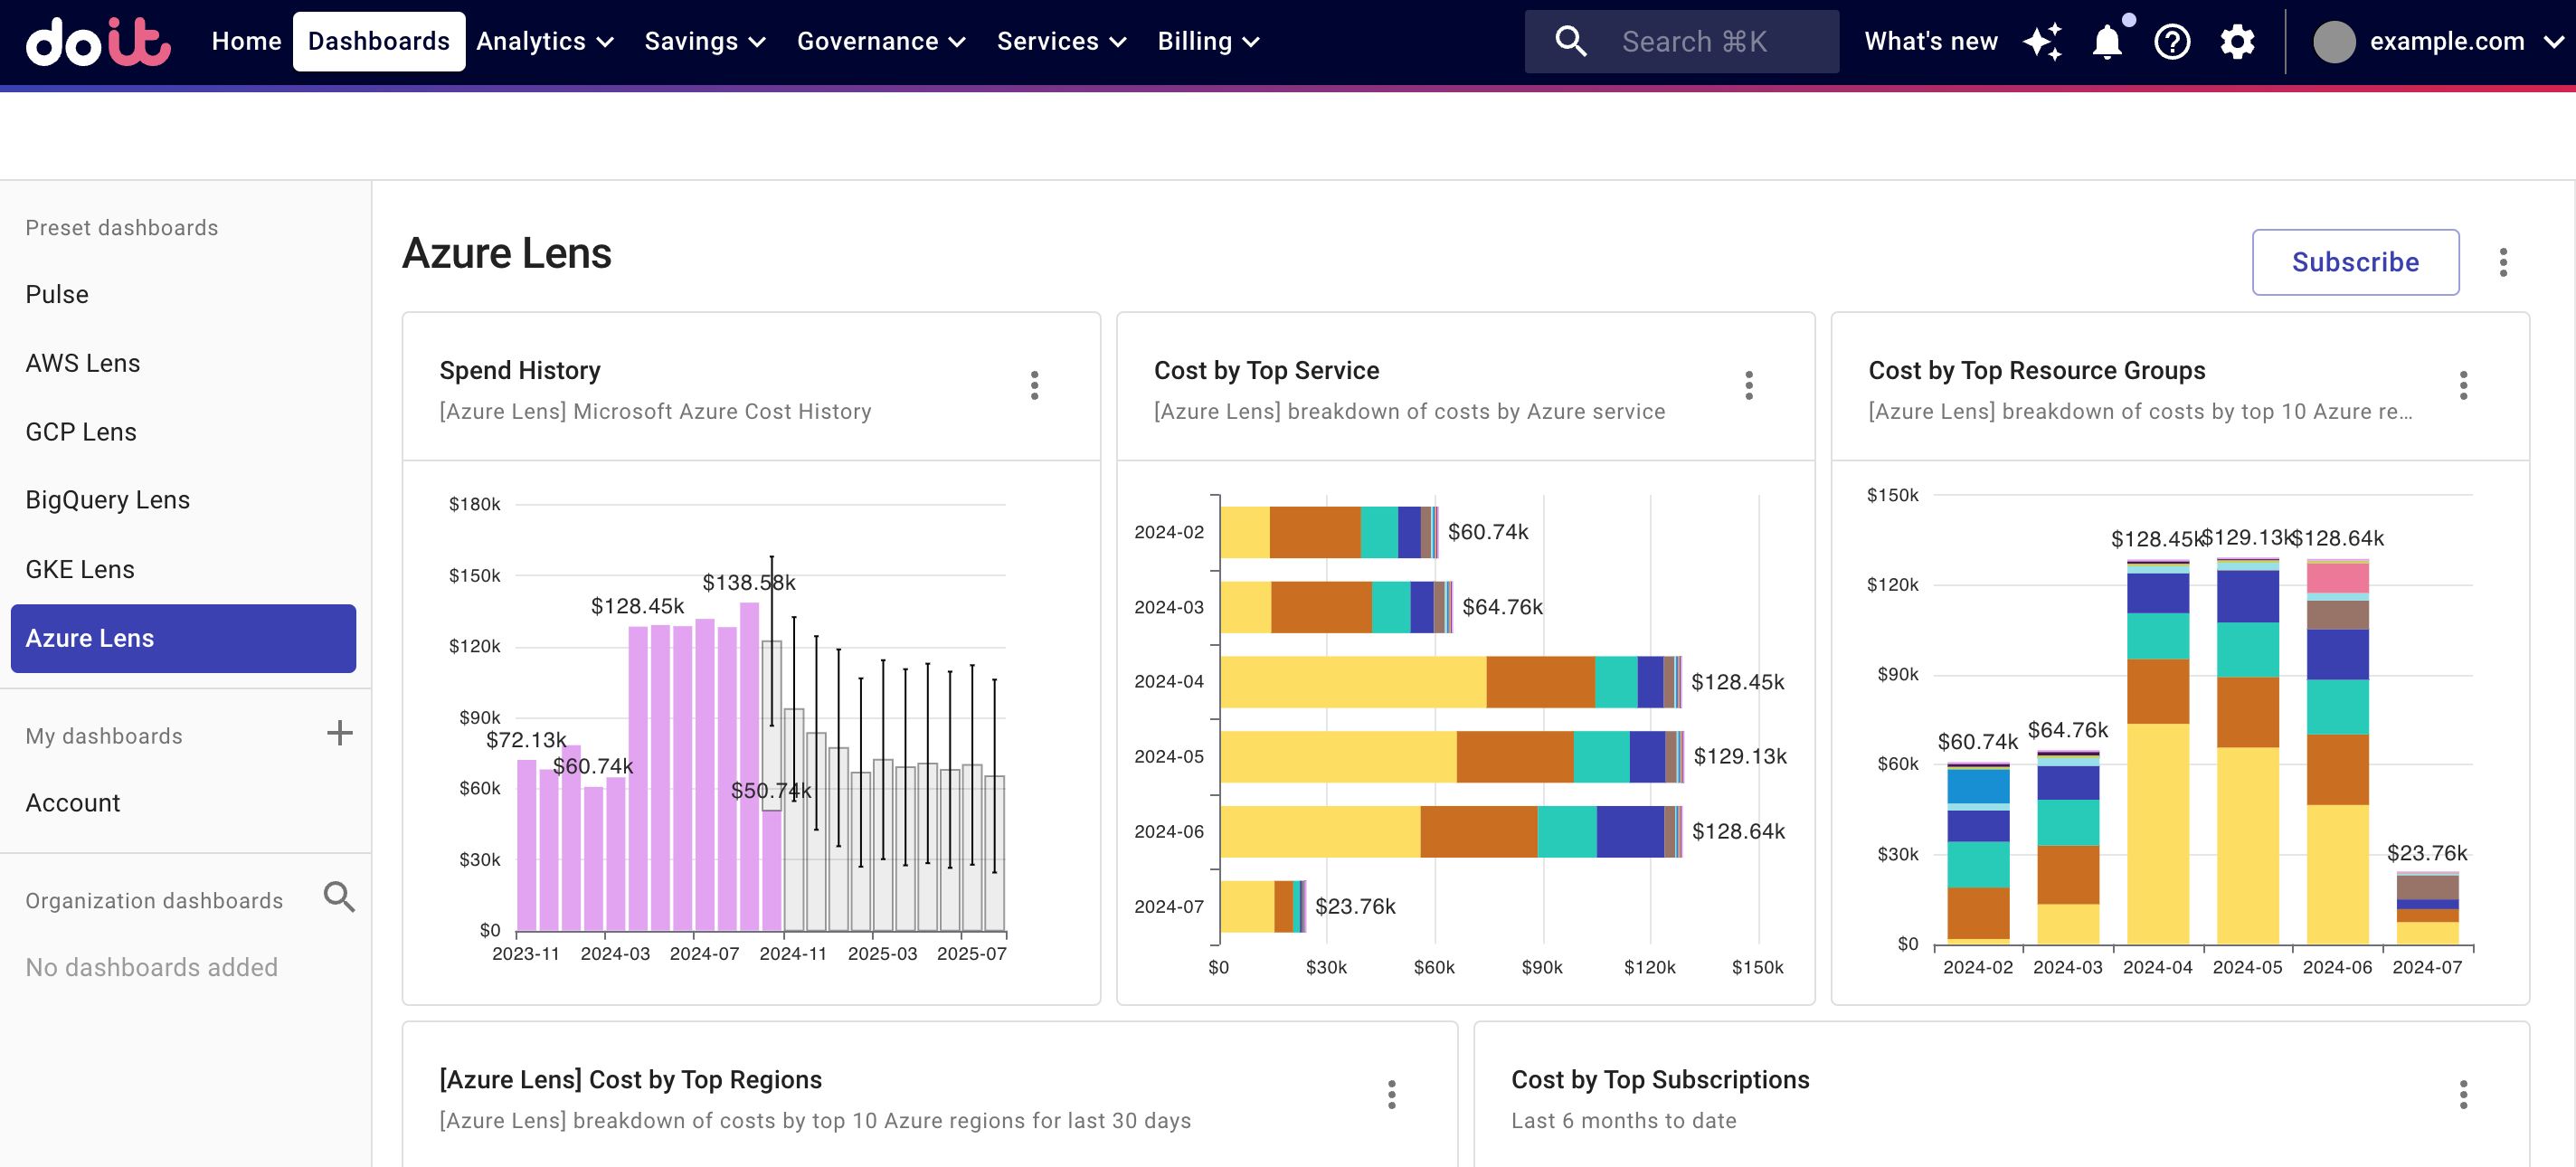
Task: Click the user avatar circle
Action: (2334, 42)
